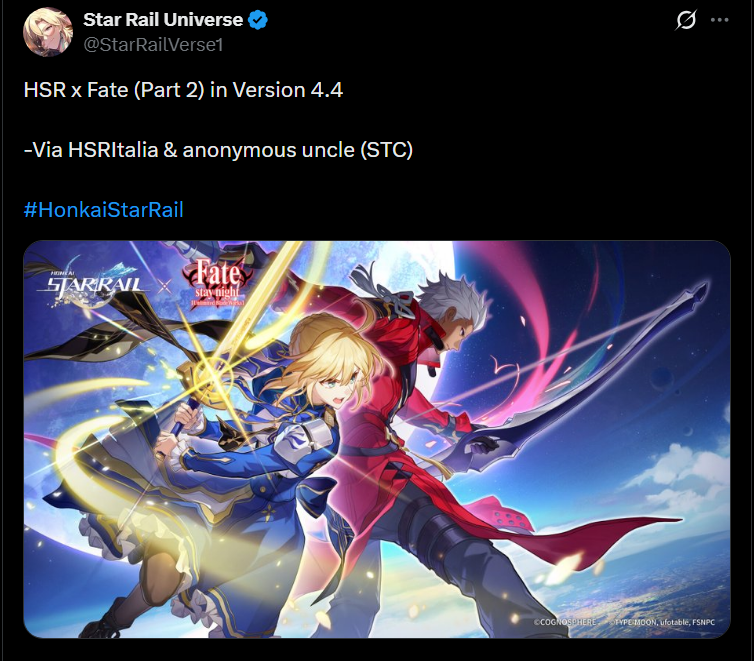Open the Grok explain-post icon

(x=686, y=20)
